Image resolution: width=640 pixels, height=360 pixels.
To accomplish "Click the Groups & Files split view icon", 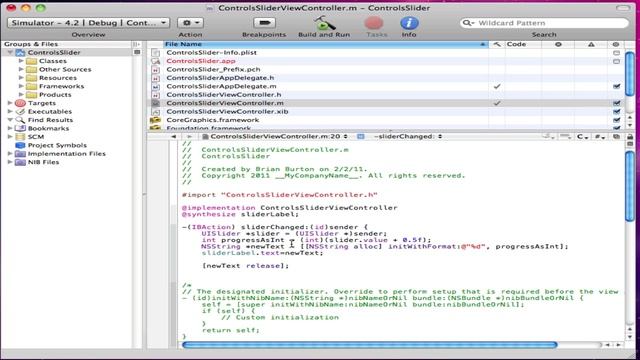I will pyautogui.click(x=136, y=44).
